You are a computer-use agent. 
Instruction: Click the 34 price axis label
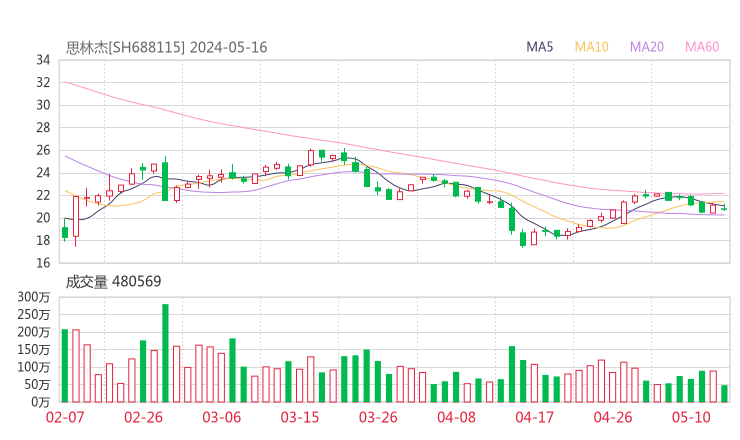pyautogui.click(x=43, y=60)
